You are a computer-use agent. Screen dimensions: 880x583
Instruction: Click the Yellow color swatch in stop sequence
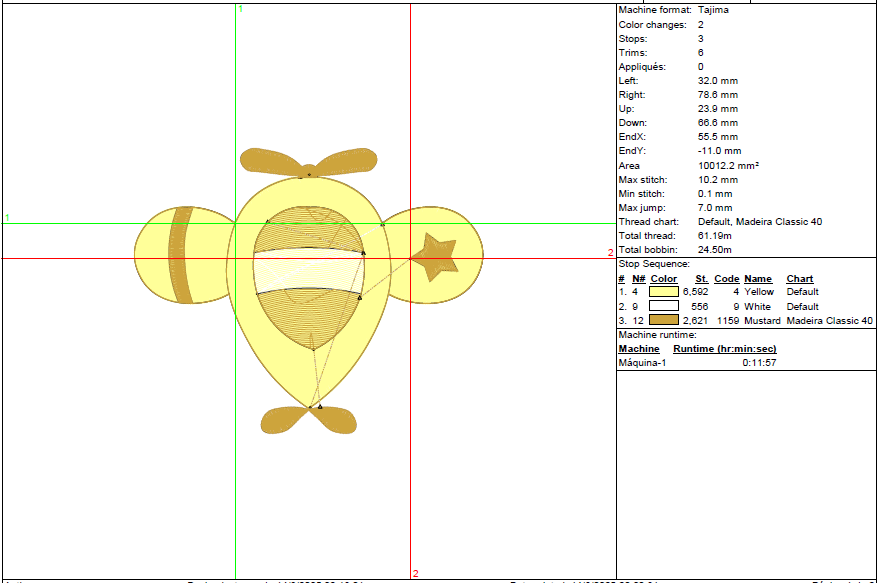pos(664,292)
